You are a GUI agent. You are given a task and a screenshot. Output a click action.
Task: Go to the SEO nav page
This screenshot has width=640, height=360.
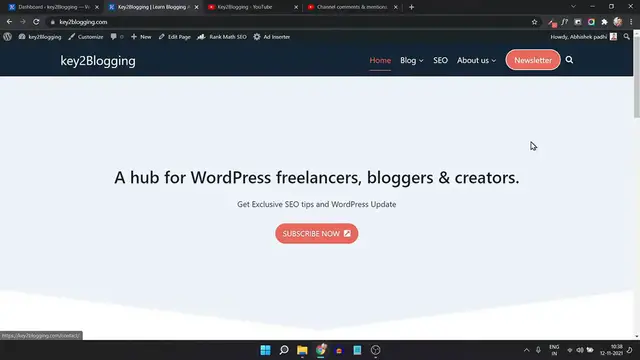click(440, 60)
